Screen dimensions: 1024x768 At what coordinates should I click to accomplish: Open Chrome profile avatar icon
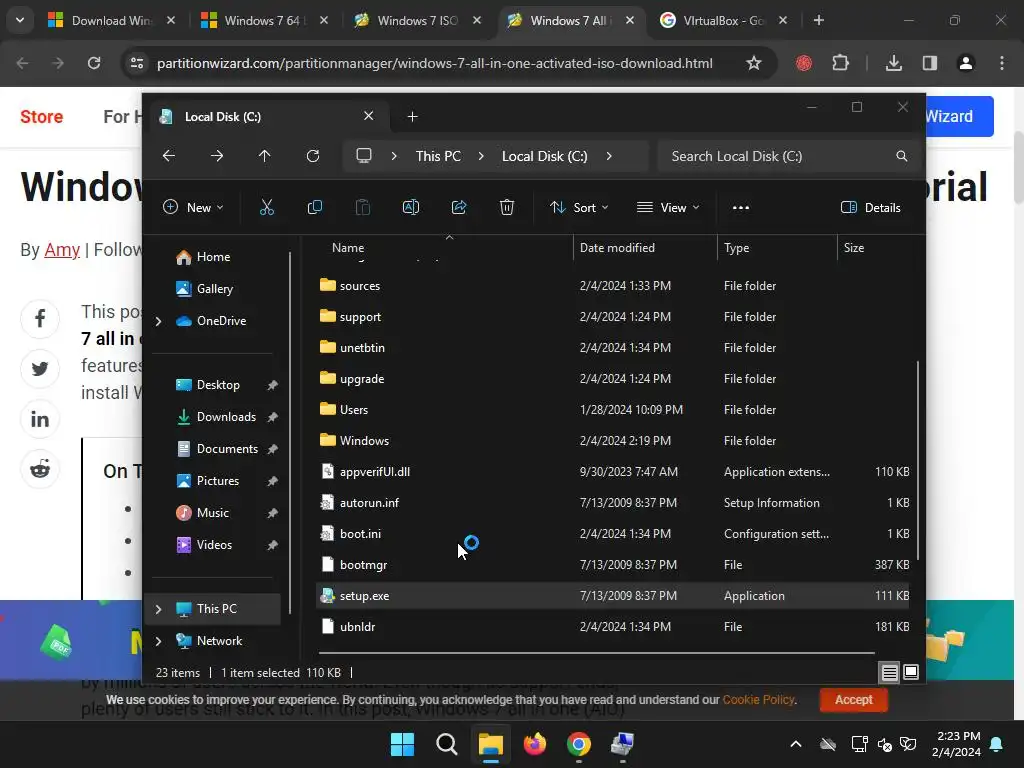[966, 63]
